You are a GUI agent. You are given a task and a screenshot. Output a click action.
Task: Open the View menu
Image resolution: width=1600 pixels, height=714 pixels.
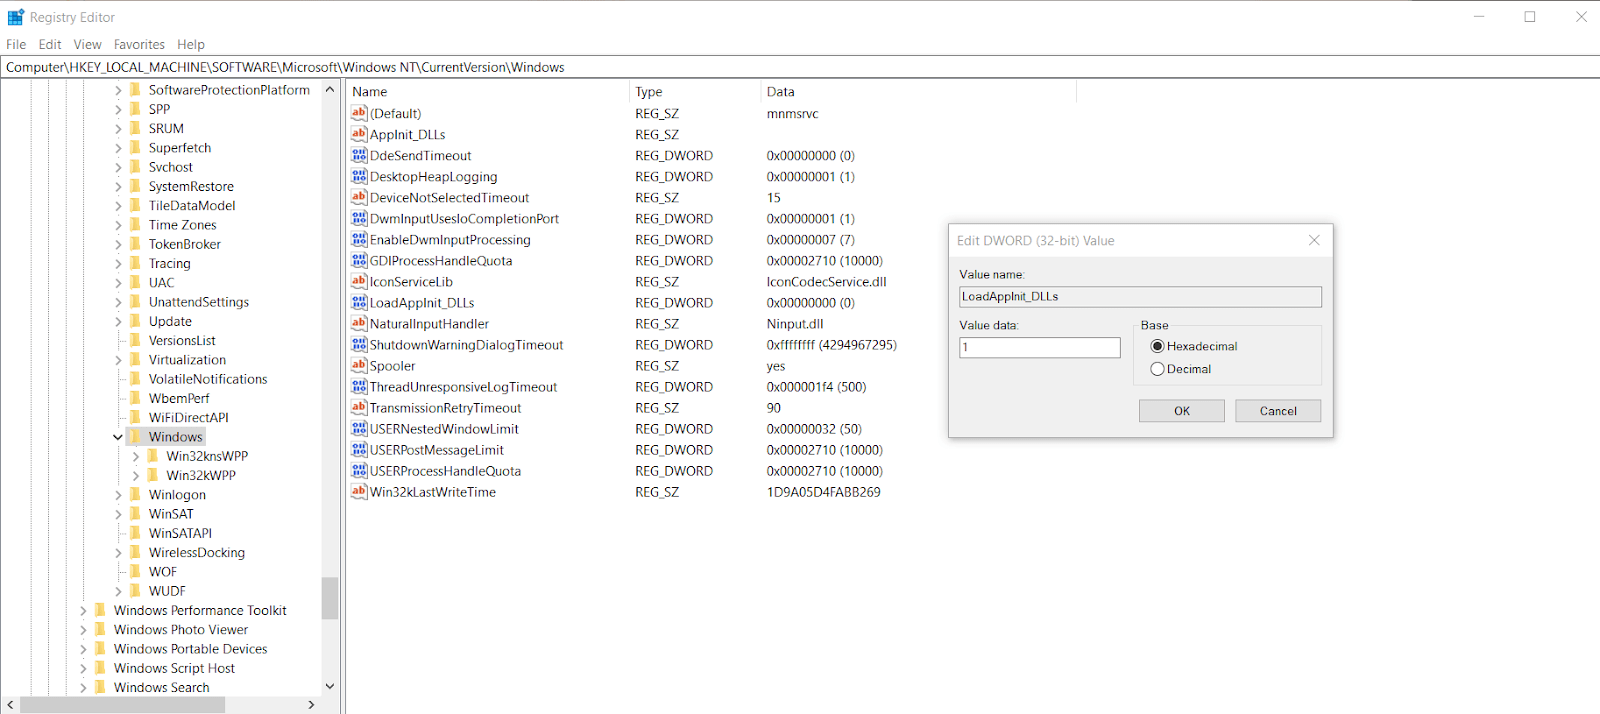[87, 44]
